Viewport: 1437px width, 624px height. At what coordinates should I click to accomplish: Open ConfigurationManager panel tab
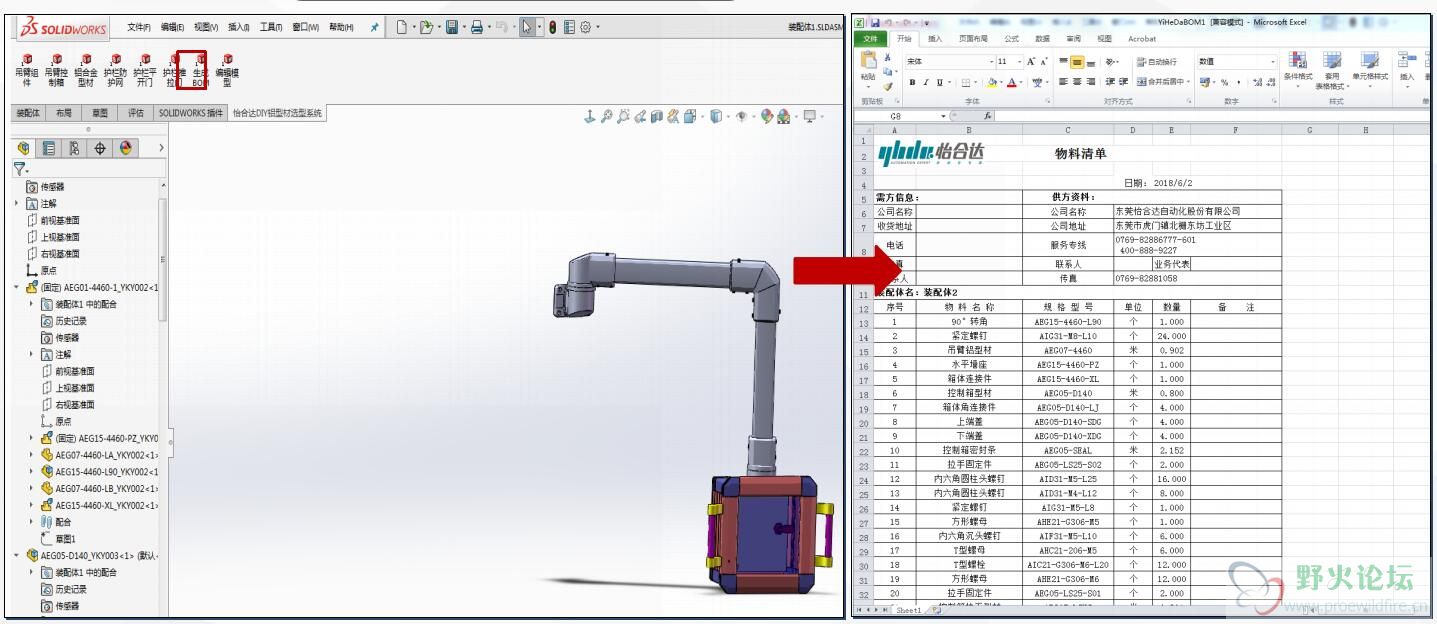point(75,148)
